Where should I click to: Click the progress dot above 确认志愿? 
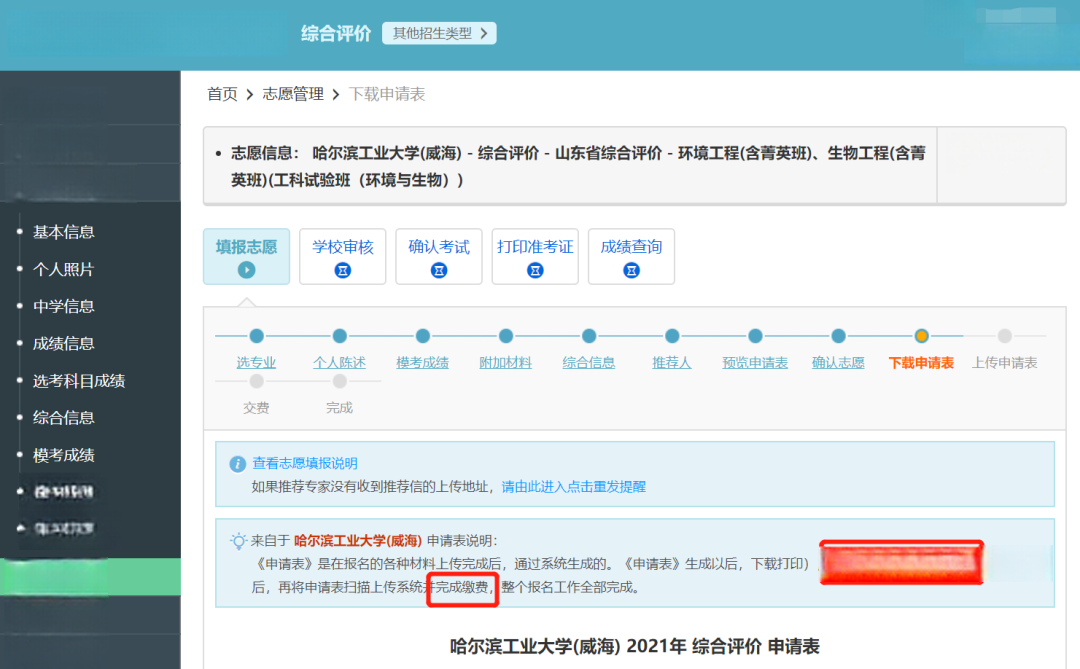point(838,336)
